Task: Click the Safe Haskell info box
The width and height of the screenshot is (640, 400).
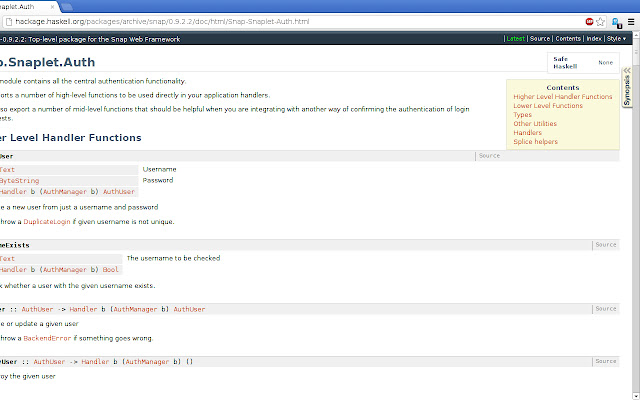Action: coord(583,63)
